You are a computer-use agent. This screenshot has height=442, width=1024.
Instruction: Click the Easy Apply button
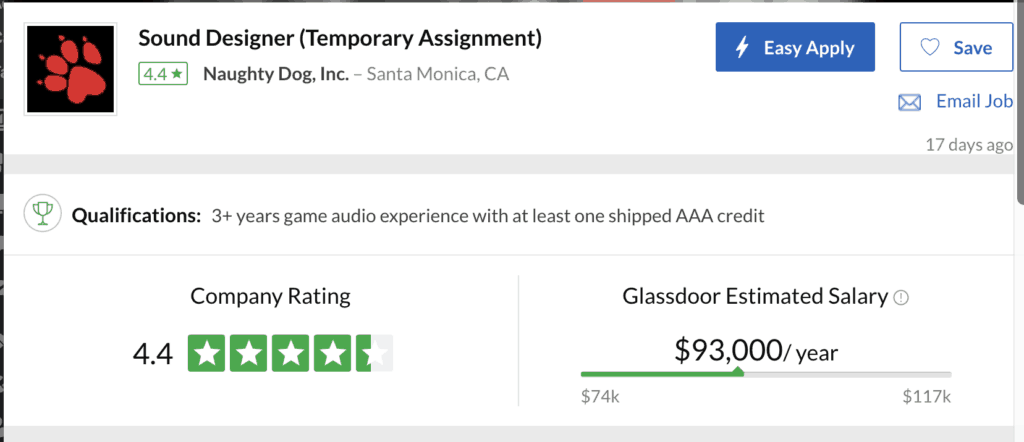tap(795, 47)
